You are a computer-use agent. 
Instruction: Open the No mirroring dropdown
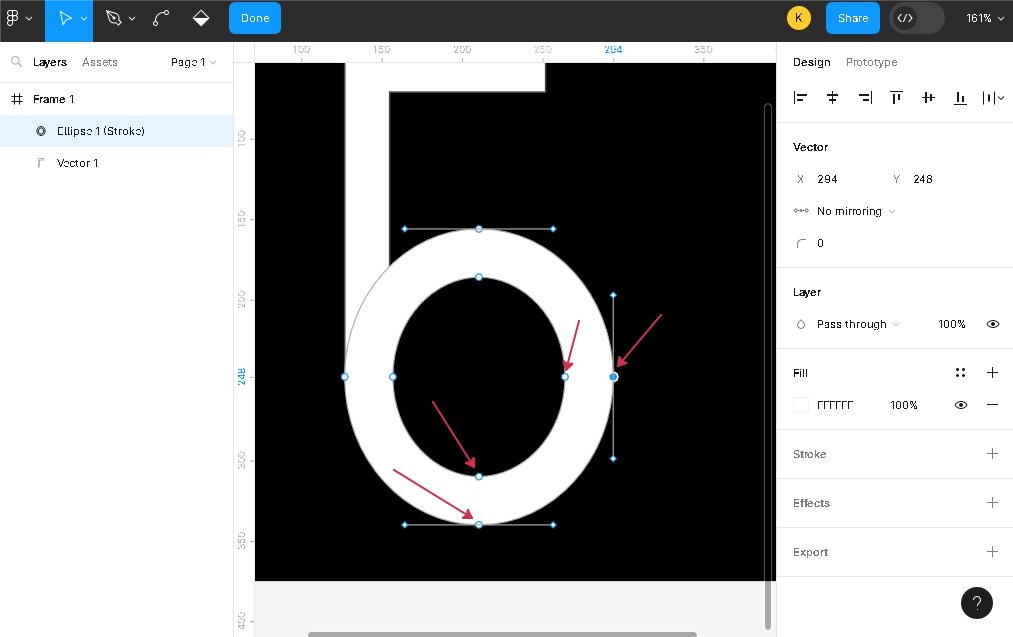pos(855,211)
